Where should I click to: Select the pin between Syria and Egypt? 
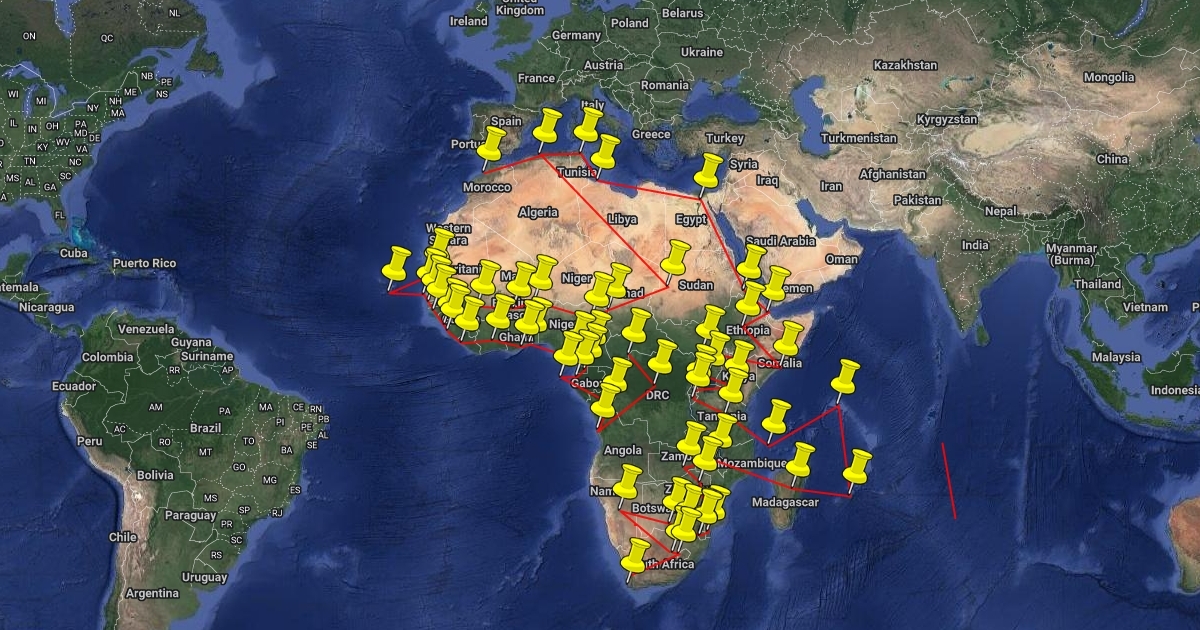709,172
